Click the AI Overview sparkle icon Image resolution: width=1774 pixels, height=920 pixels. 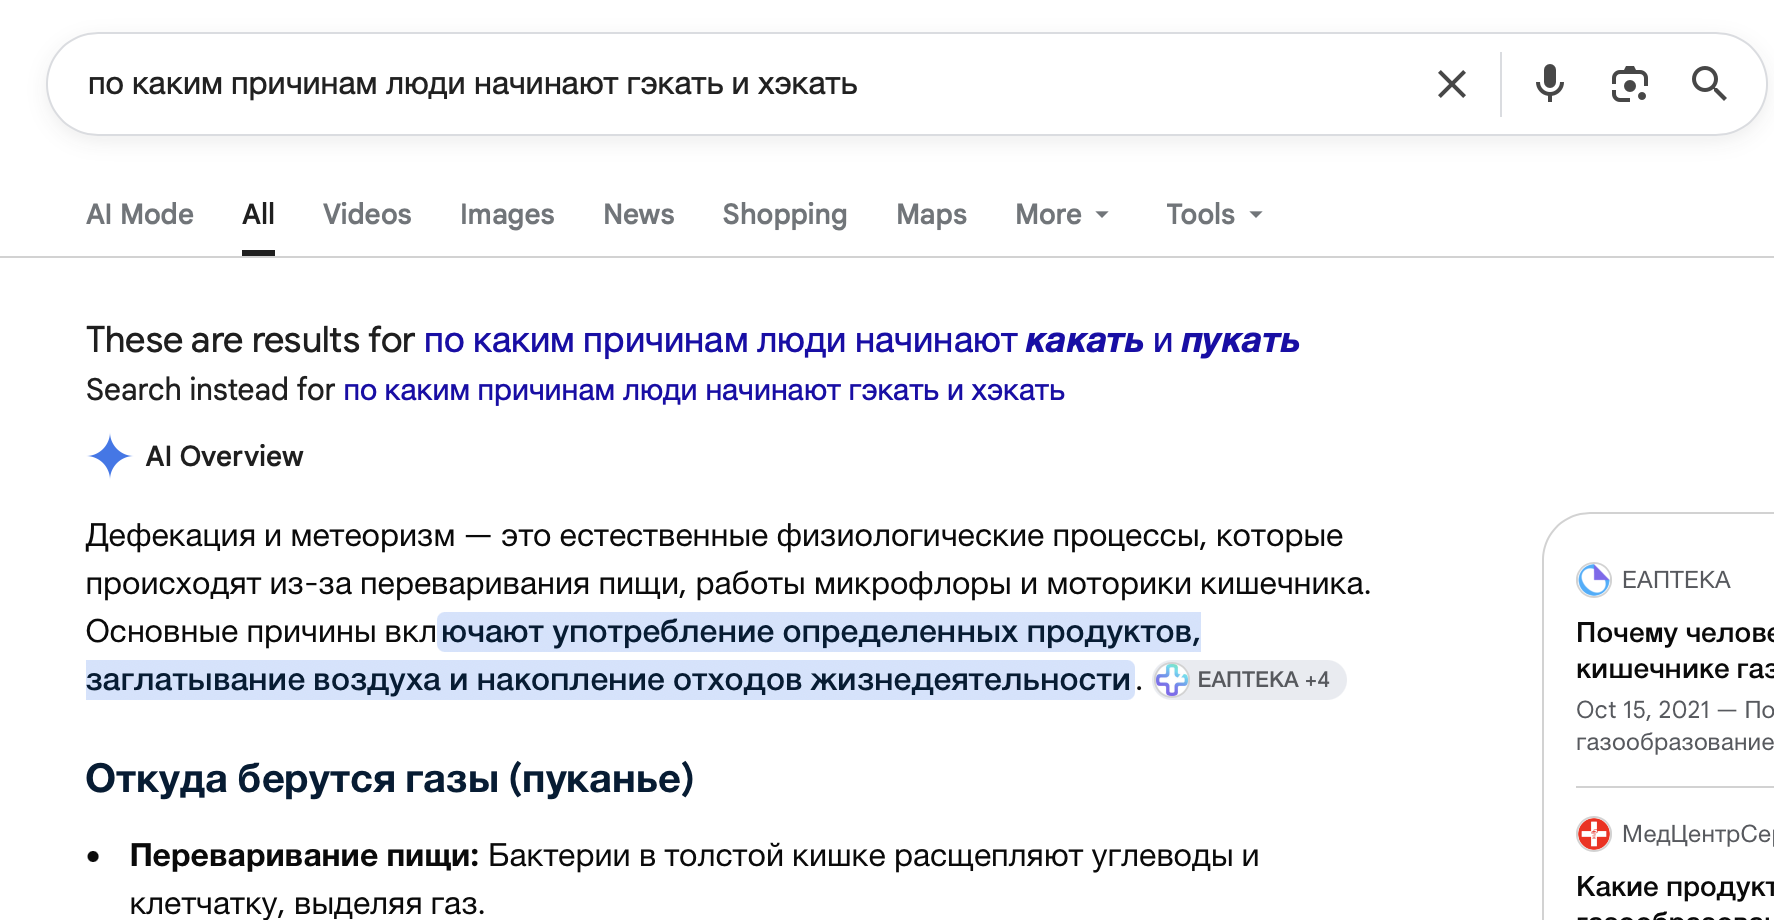(109, 456)
